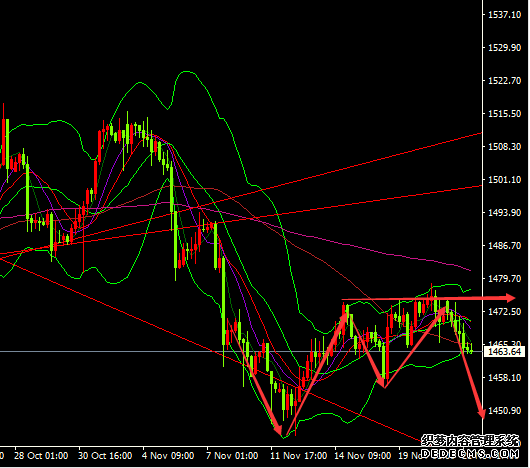Click the 14 Nov 09:00 time label
530x468 pixels.
click(363, 456)
